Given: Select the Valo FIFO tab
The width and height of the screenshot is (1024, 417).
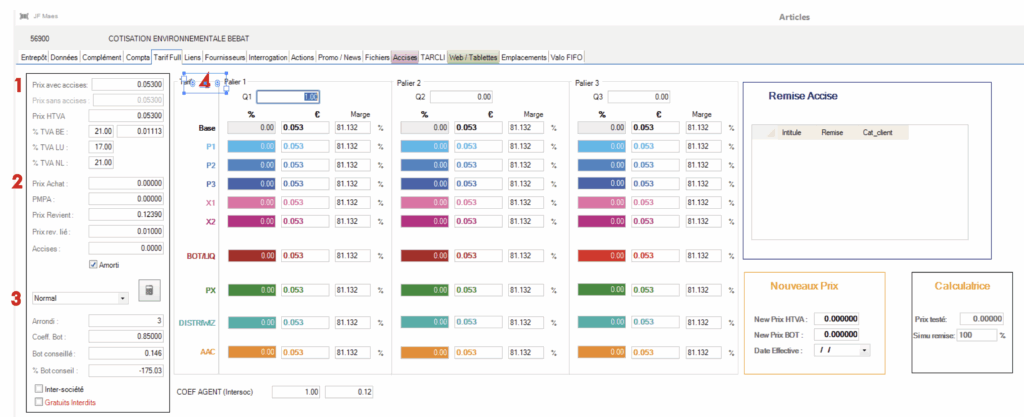Looking at the screenshot, I should pyautogui.click(x=569, y=58).
